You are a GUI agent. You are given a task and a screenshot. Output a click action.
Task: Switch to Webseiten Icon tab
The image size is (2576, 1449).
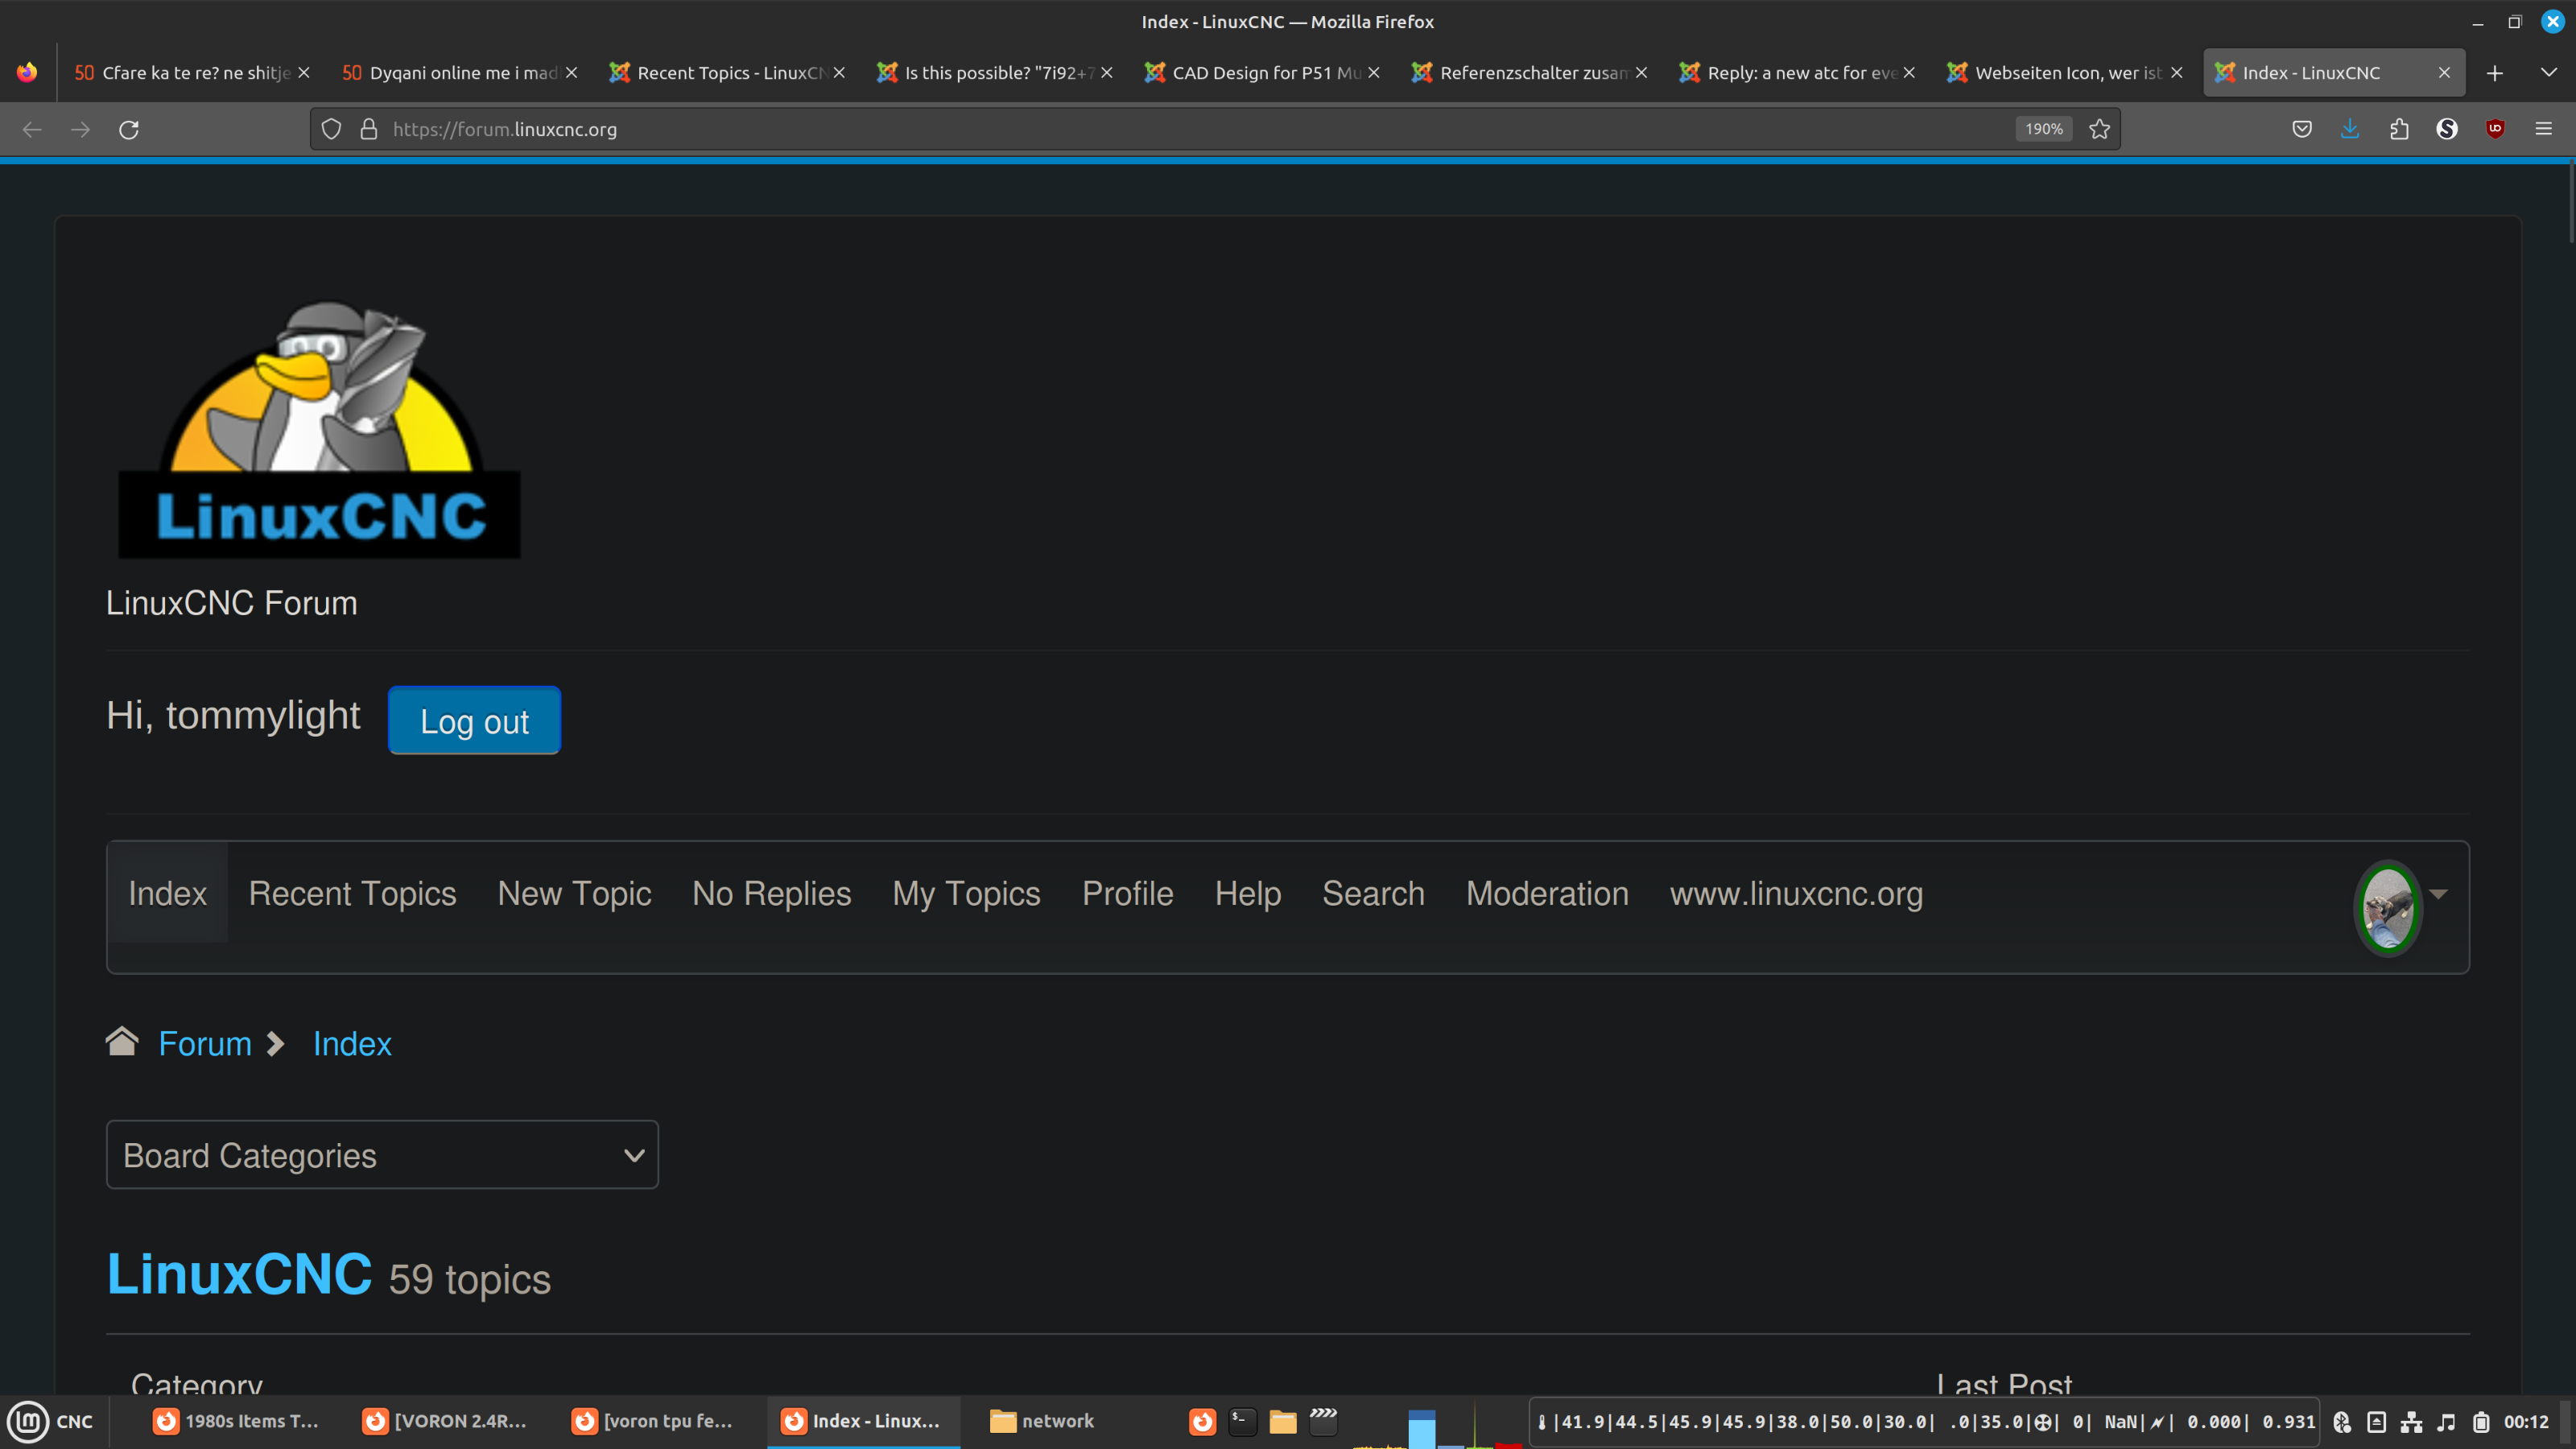(x=2065, y=73)
